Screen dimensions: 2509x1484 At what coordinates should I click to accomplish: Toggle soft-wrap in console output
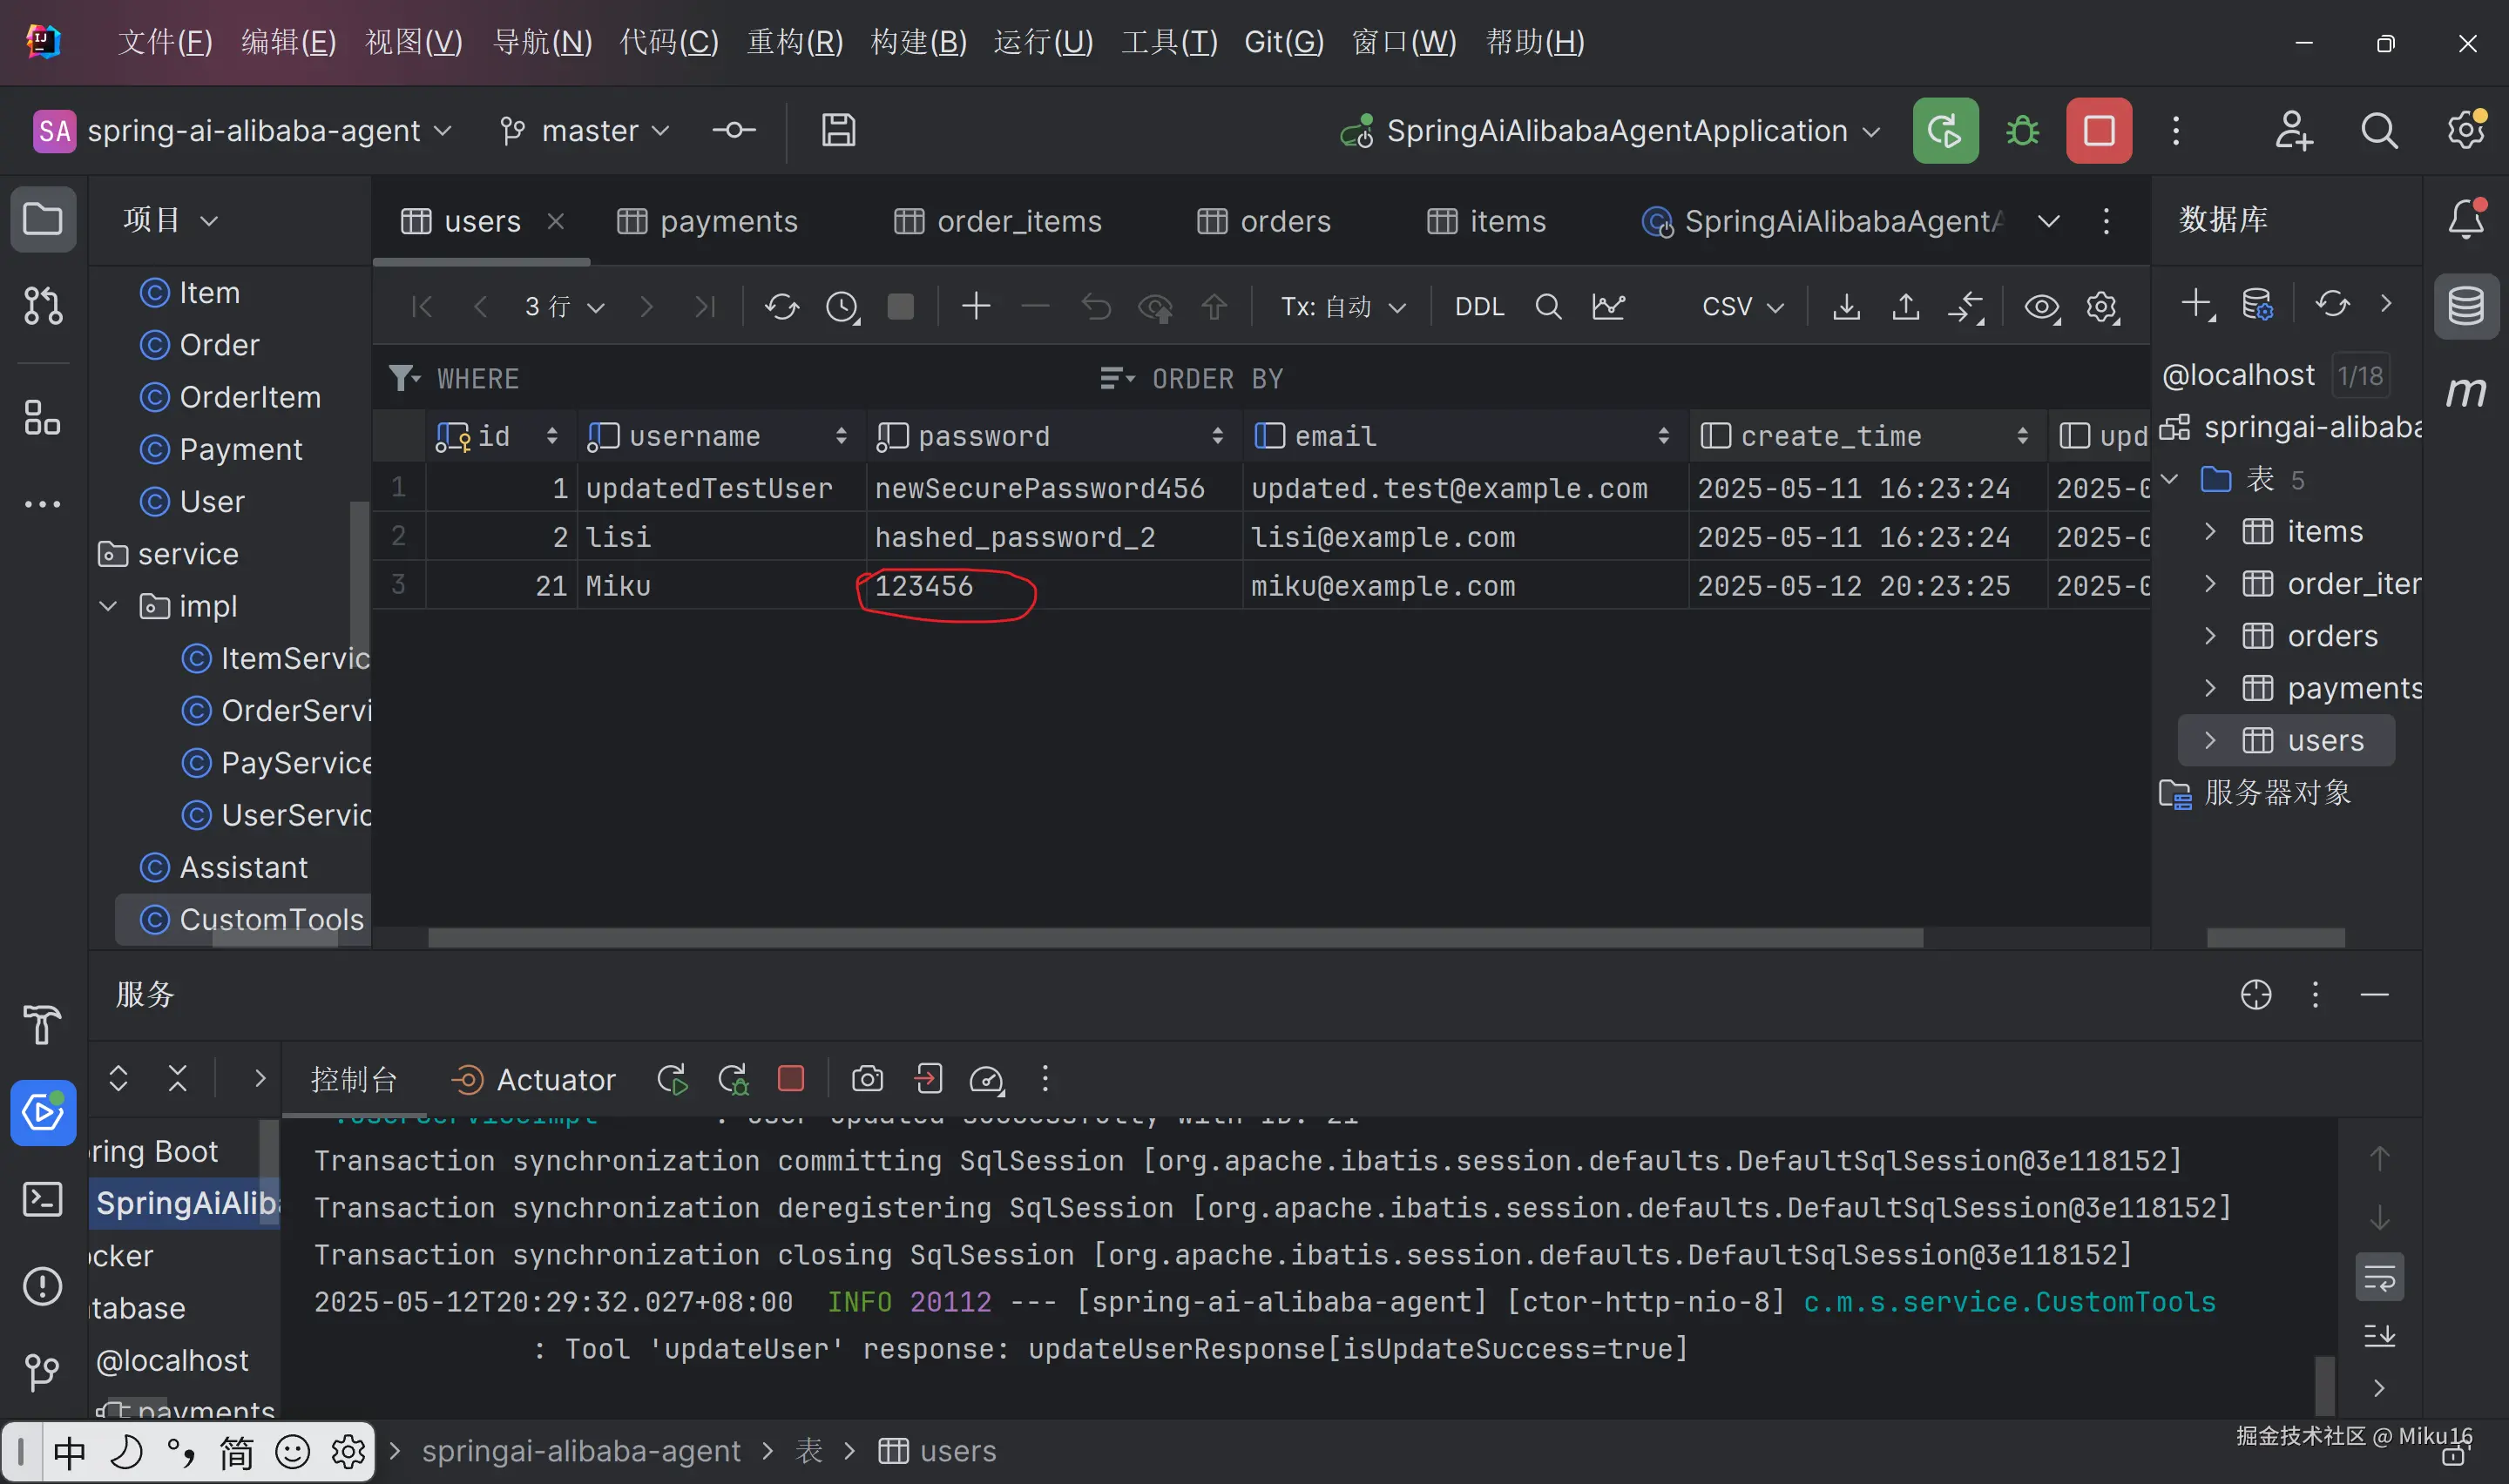click(x=2379, y=1277)
